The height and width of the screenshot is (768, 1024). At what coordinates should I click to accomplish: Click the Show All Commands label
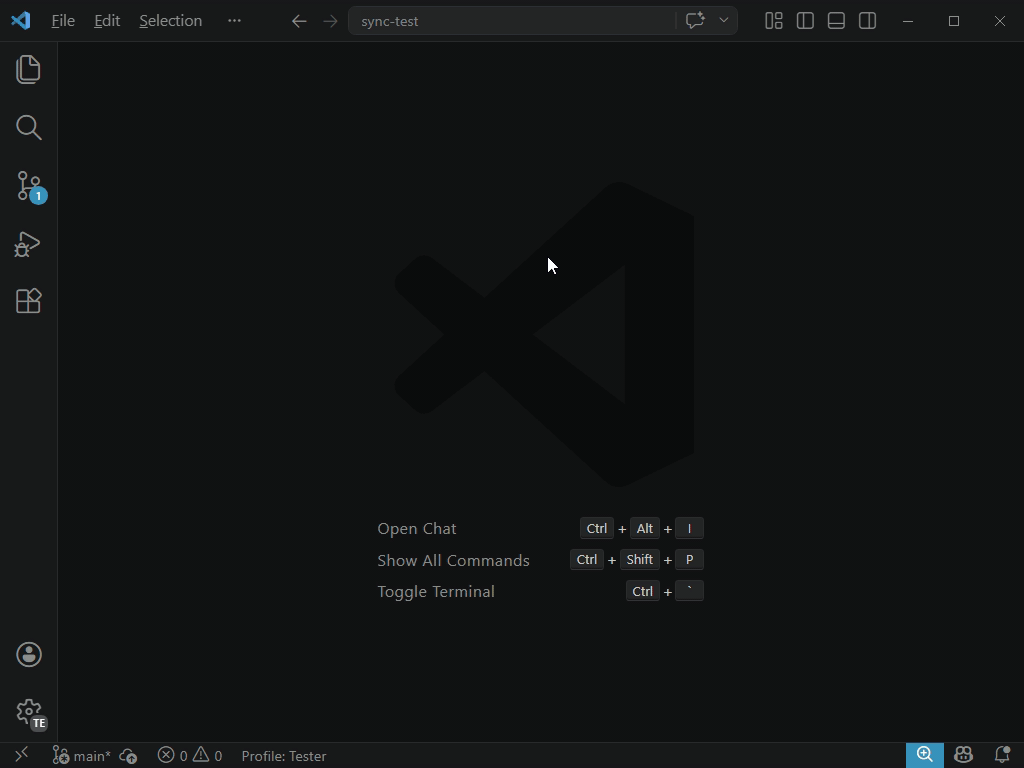(453, 560)
